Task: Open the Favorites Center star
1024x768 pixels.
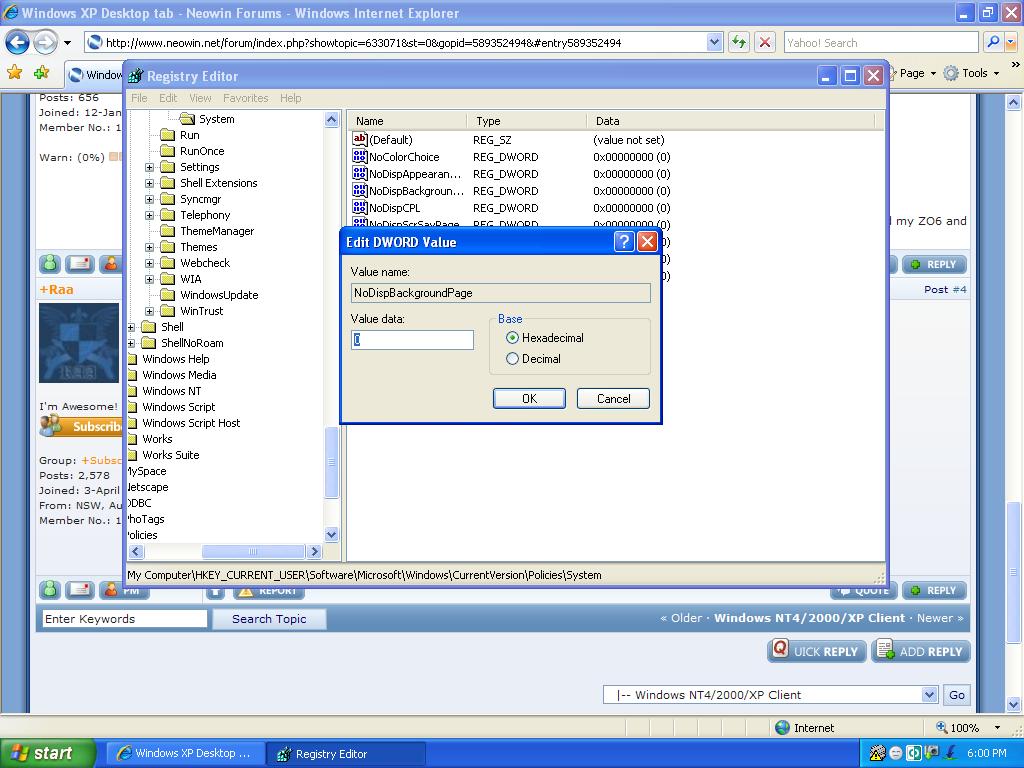Action: click(14, 72)
